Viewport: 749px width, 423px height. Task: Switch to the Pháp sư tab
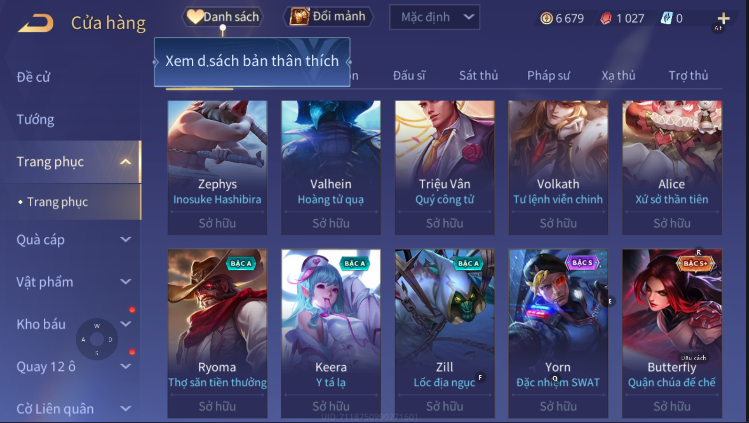[x=548, y=75]
